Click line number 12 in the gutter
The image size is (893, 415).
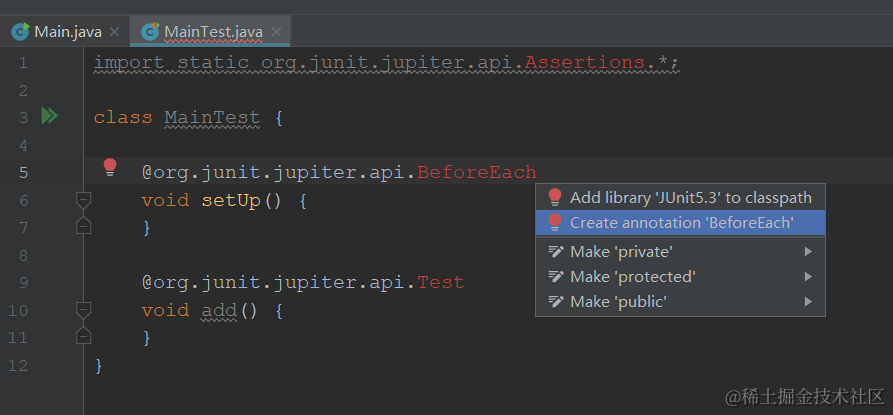point(18,365)
